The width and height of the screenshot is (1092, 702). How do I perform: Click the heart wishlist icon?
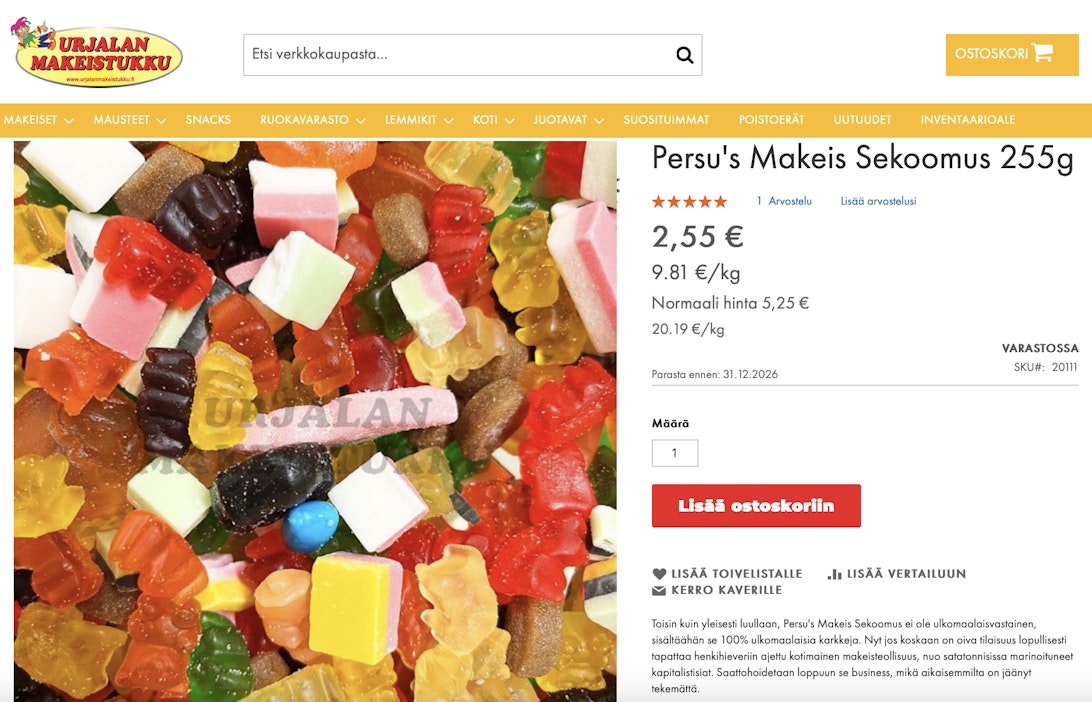(659, 574)
